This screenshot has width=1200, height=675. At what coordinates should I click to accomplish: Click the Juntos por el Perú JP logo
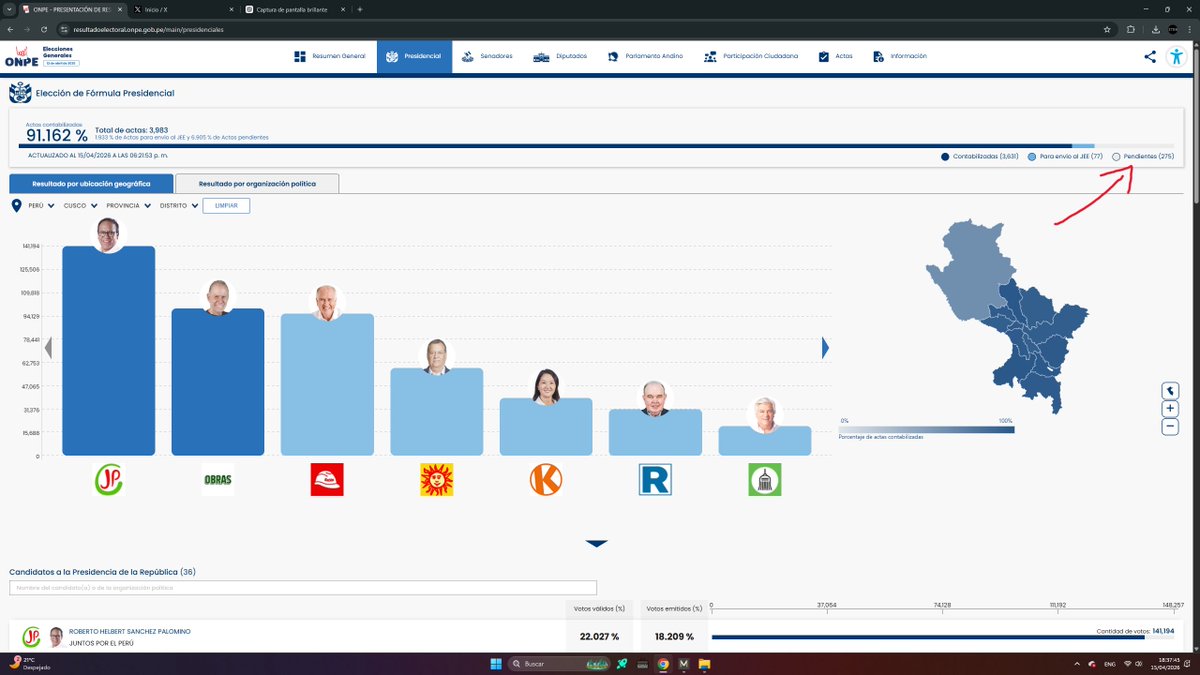108,480
